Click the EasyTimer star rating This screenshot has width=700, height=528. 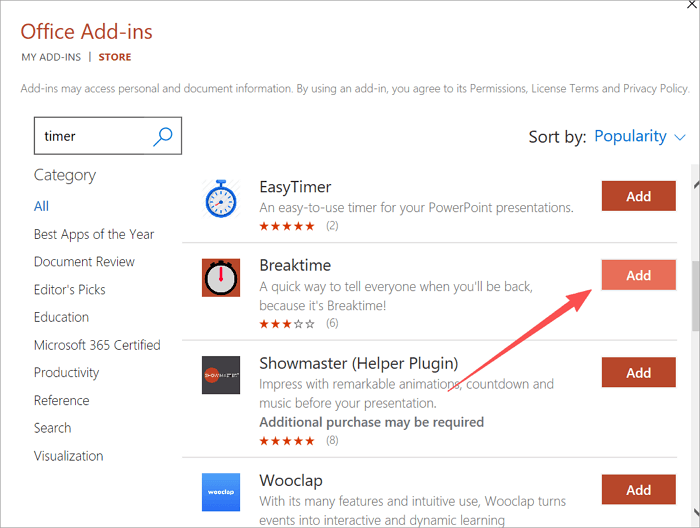click(287, 225)
